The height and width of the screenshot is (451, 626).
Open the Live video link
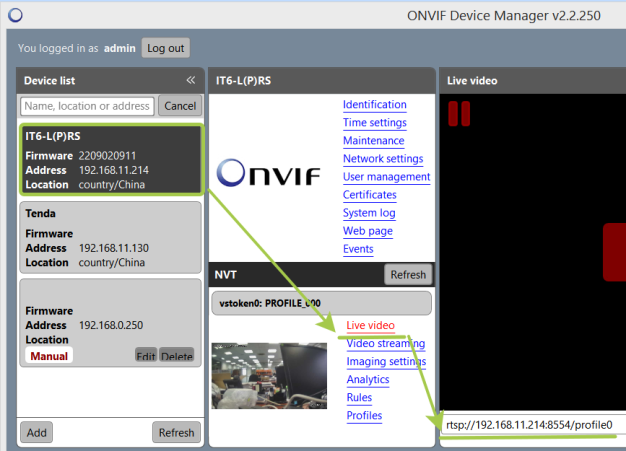coord(370,325)
